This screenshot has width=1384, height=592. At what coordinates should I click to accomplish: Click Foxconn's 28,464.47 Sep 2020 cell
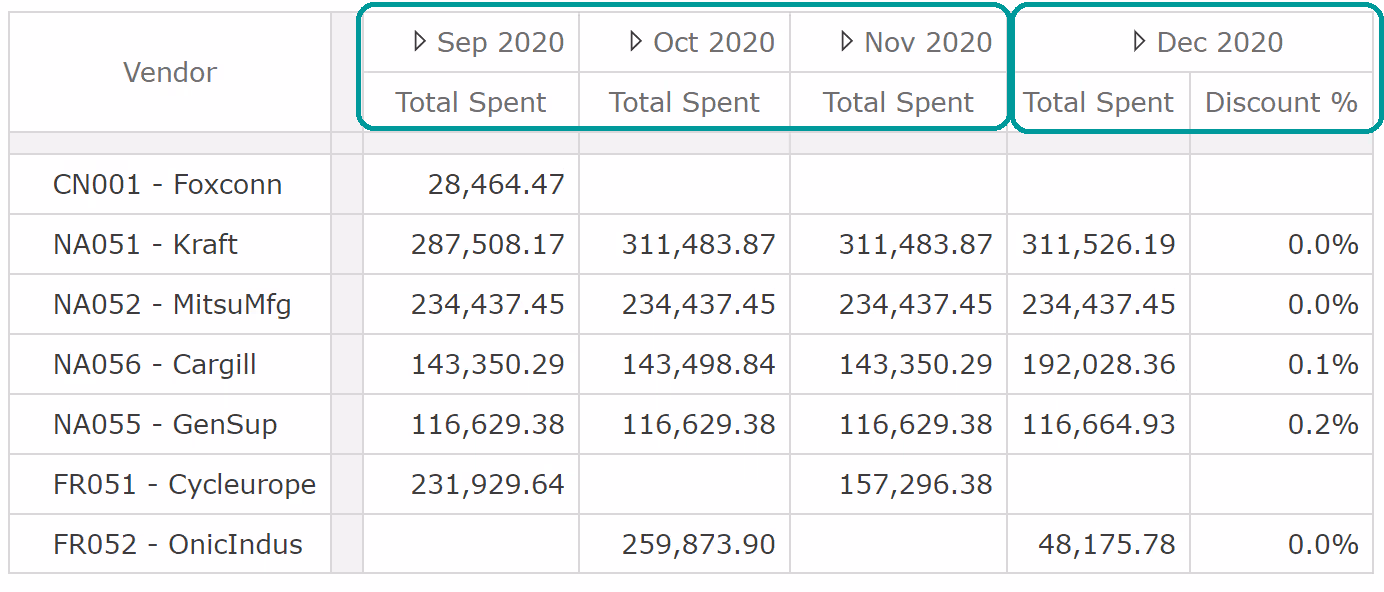496,185
